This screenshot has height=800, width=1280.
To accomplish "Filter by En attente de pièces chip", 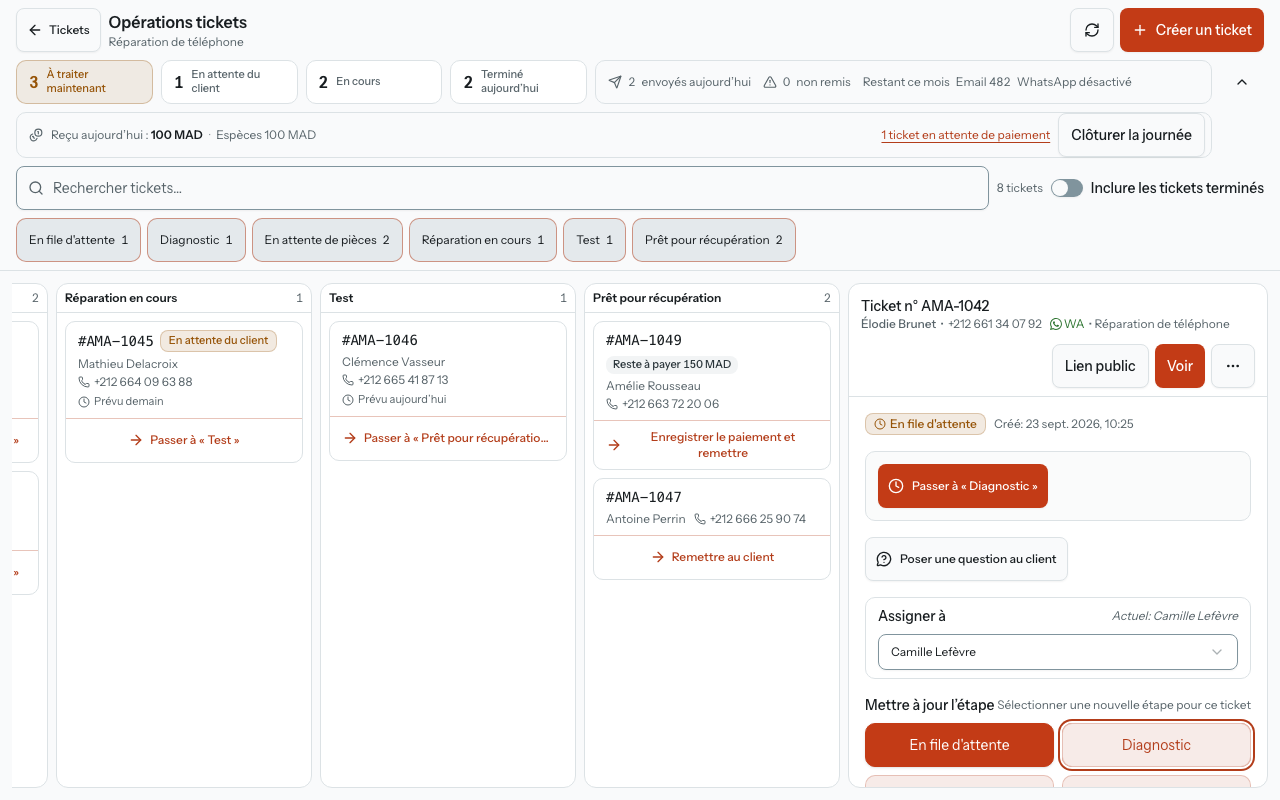I will (327, 240).
